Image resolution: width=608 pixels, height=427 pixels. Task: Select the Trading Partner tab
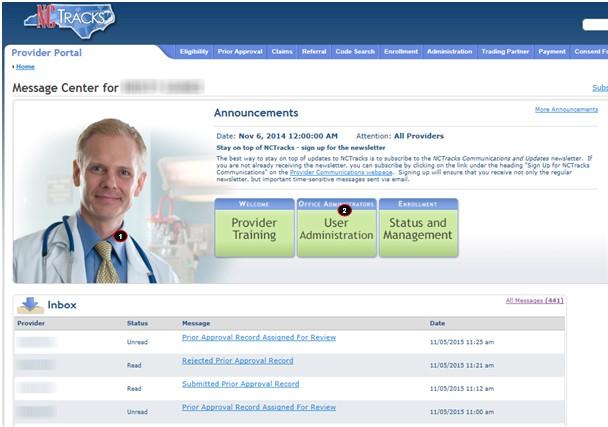(x=505, y=52)
